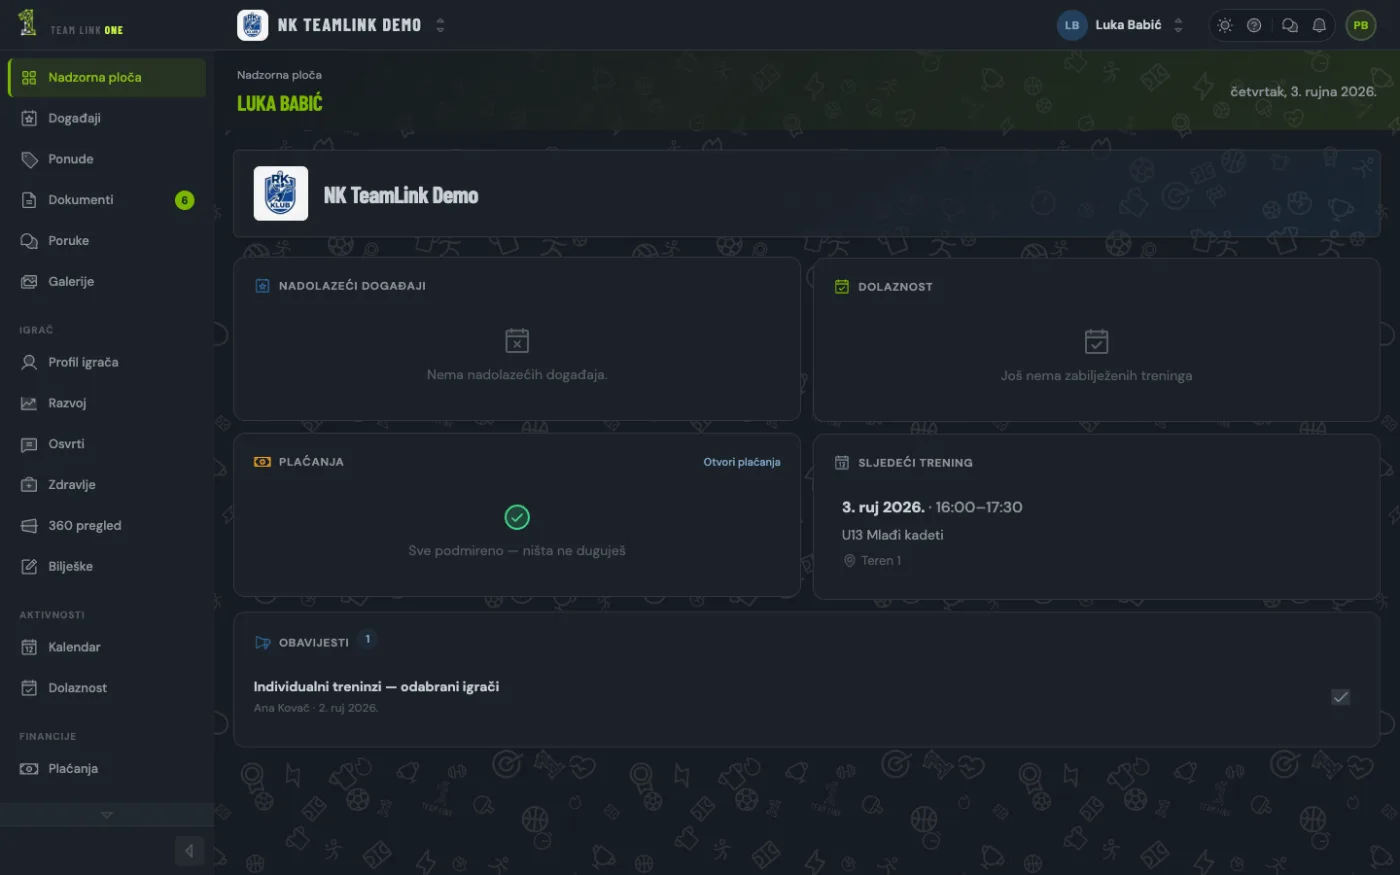Open notifications bell icon

click(1319, 25)
